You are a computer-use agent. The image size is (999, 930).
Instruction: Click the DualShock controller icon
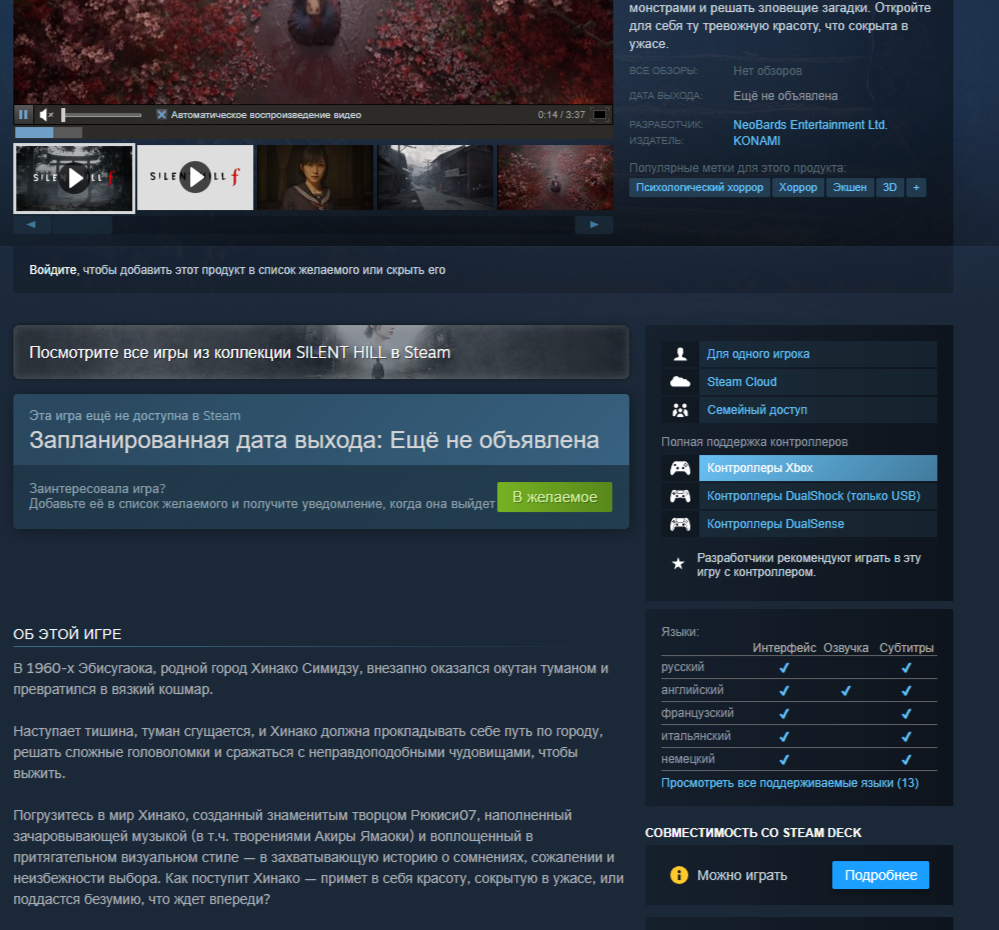click(x=680, y=496)
